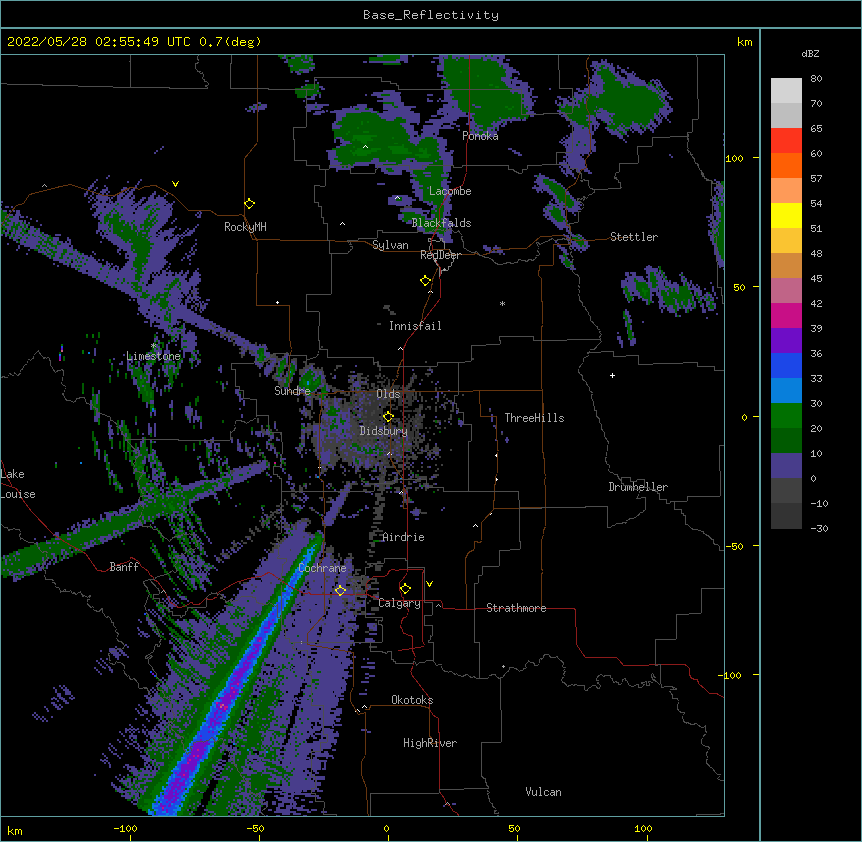Click the RockyMH label

[245, 227]
